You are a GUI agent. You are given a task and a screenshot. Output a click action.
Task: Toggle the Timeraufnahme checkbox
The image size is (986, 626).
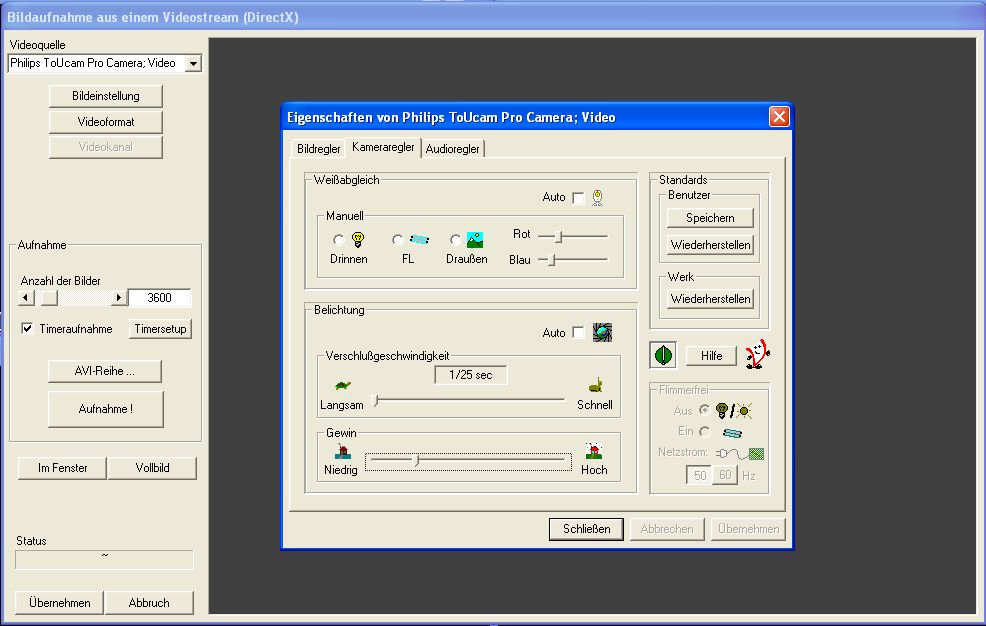click(x=28, y=329)
